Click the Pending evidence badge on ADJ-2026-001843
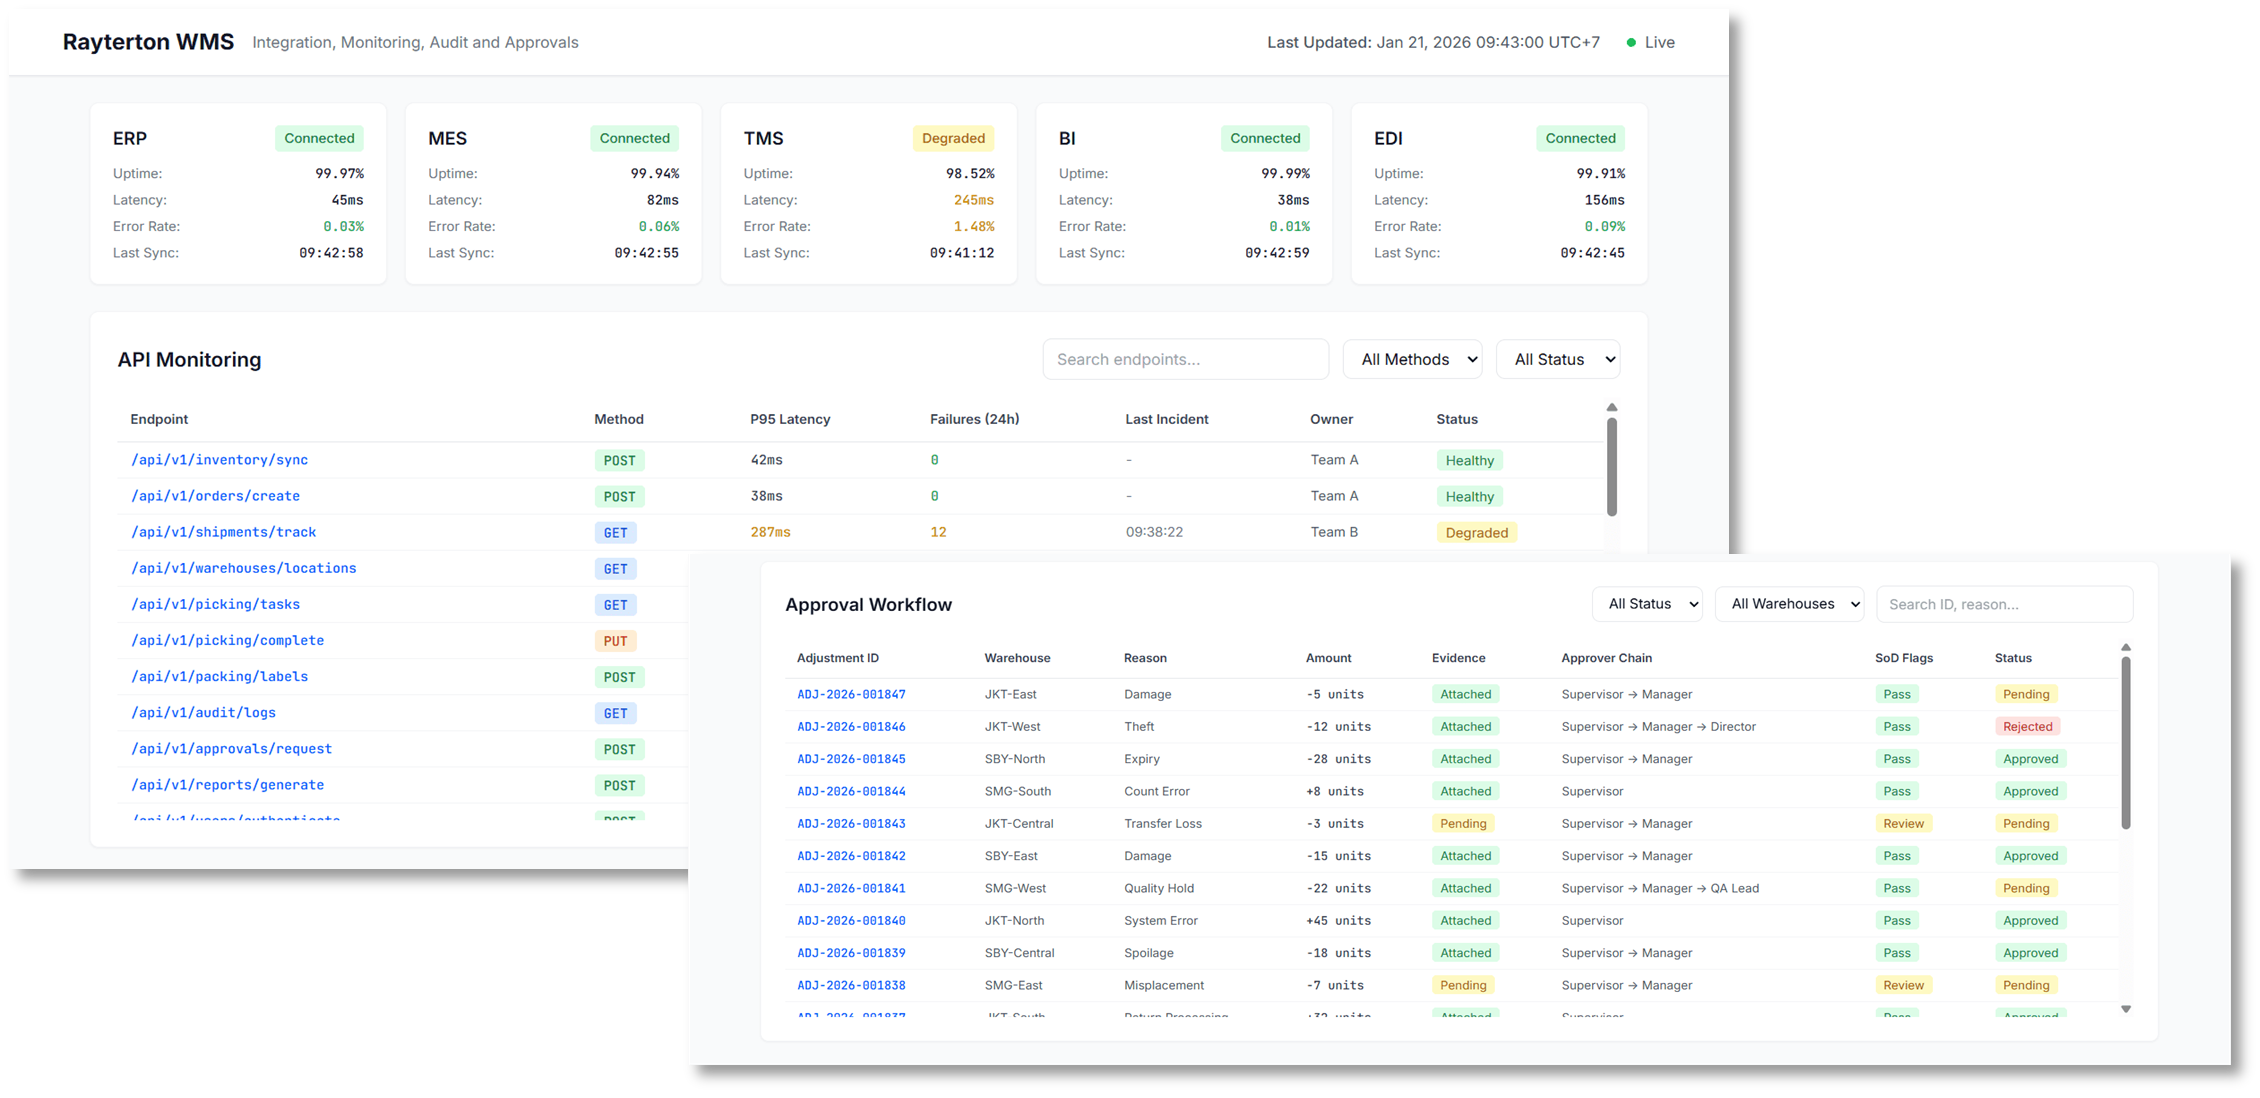The height and width of the screenshot is (1098, 2260). (1463, 823)
